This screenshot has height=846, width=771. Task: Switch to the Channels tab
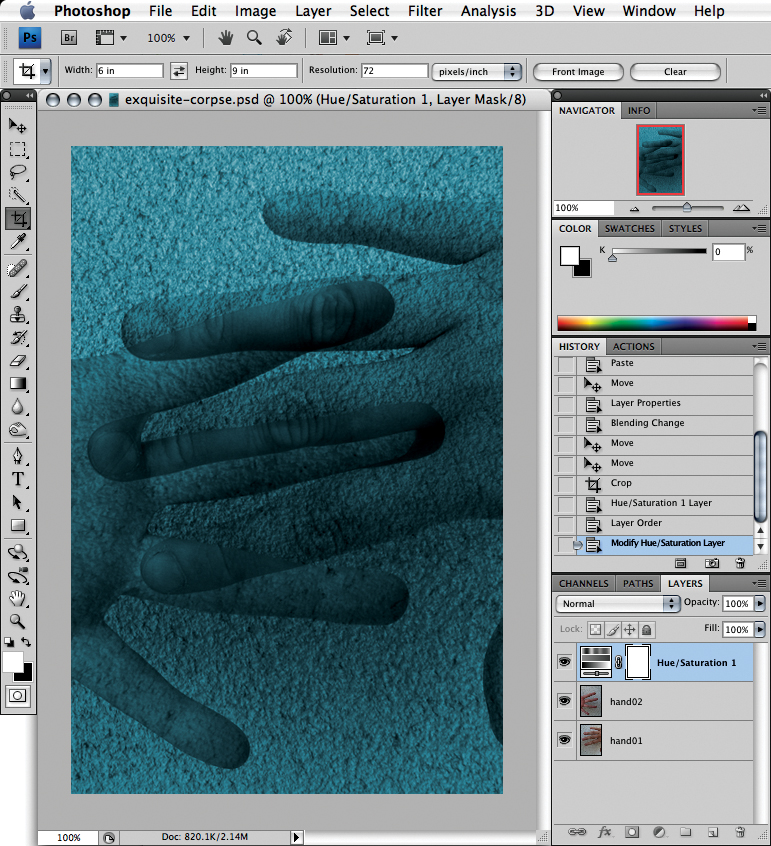coord(584,583)
